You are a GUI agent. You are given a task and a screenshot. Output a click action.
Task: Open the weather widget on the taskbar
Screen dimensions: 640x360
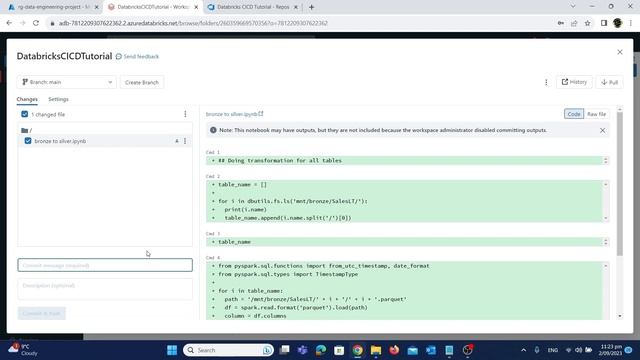coord(24,350)
